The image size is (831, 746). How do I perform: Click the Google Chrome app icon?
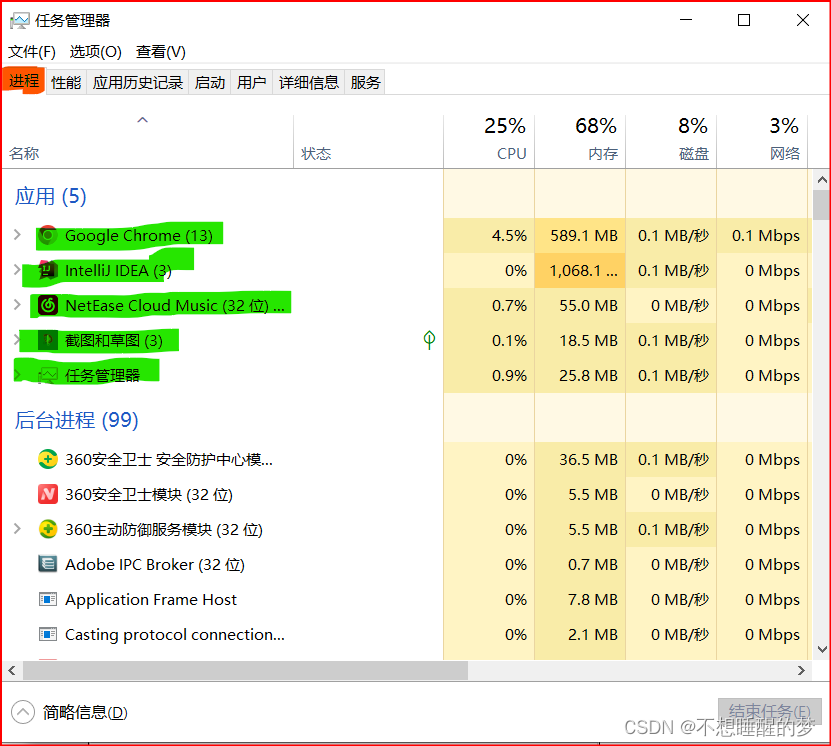tap(48, 235)
